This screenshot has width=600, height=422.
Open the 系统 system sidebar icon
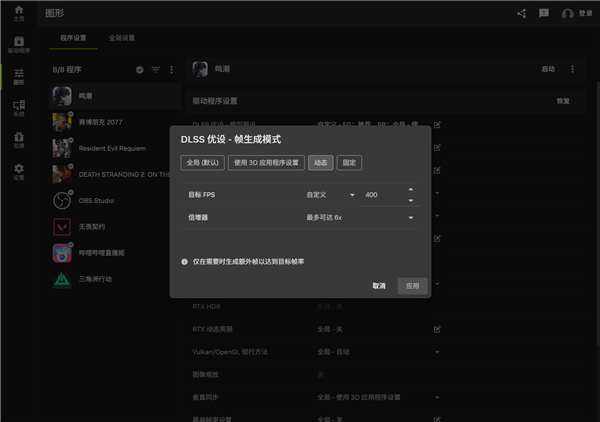[x=18, y=107]
